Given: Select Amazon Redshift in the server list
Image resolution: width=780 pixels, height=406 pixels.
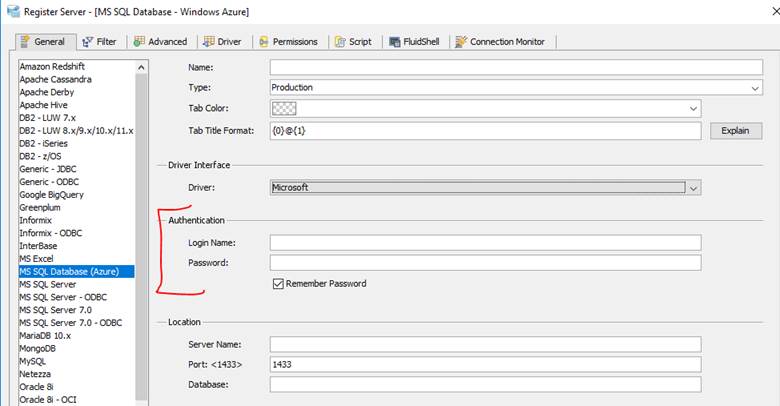Looking at the screenshot, I should click(52, 67).
